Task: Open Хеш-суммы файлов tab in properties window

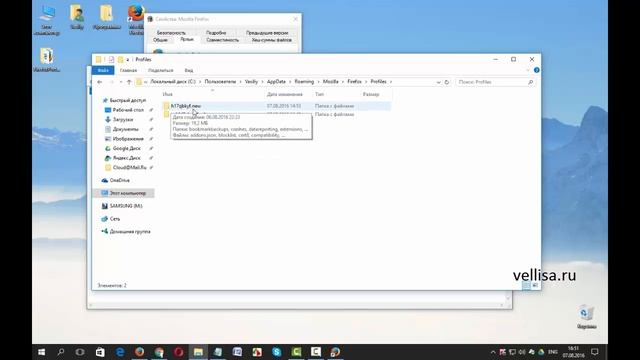Action: click(271, 40)
